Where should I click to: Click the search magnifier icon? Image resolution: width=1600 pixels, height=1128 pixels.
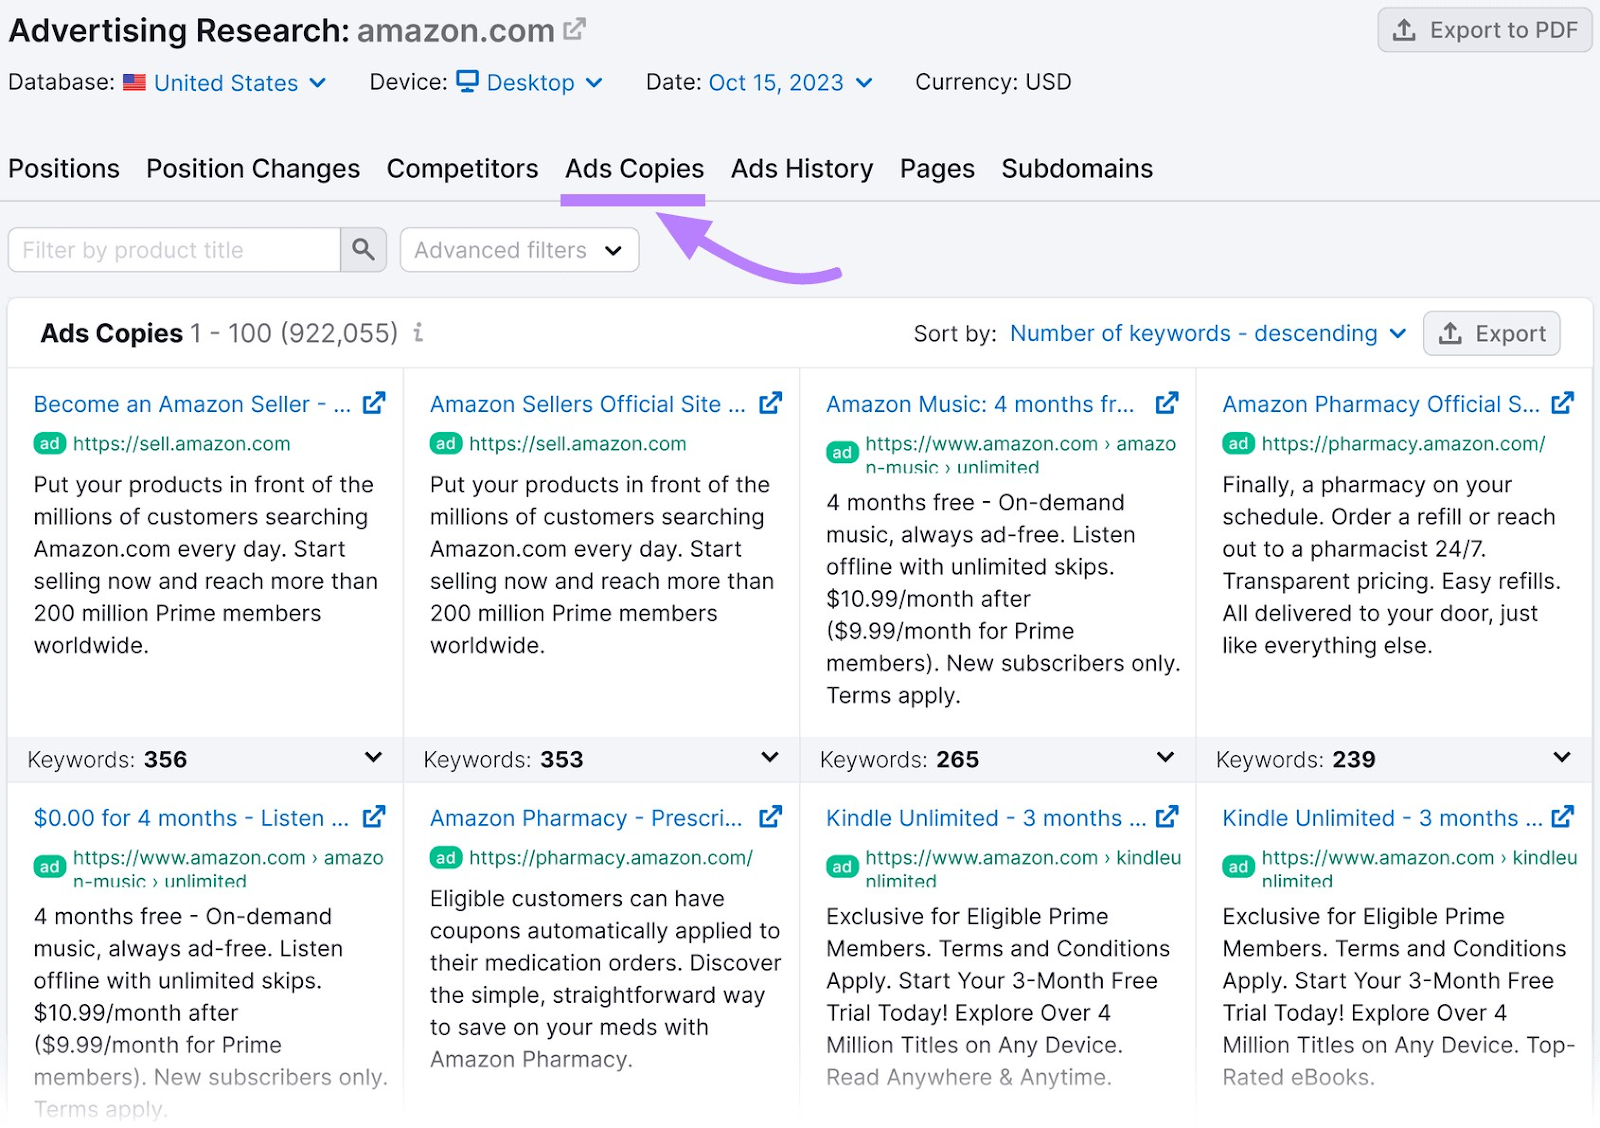[363, 250]
